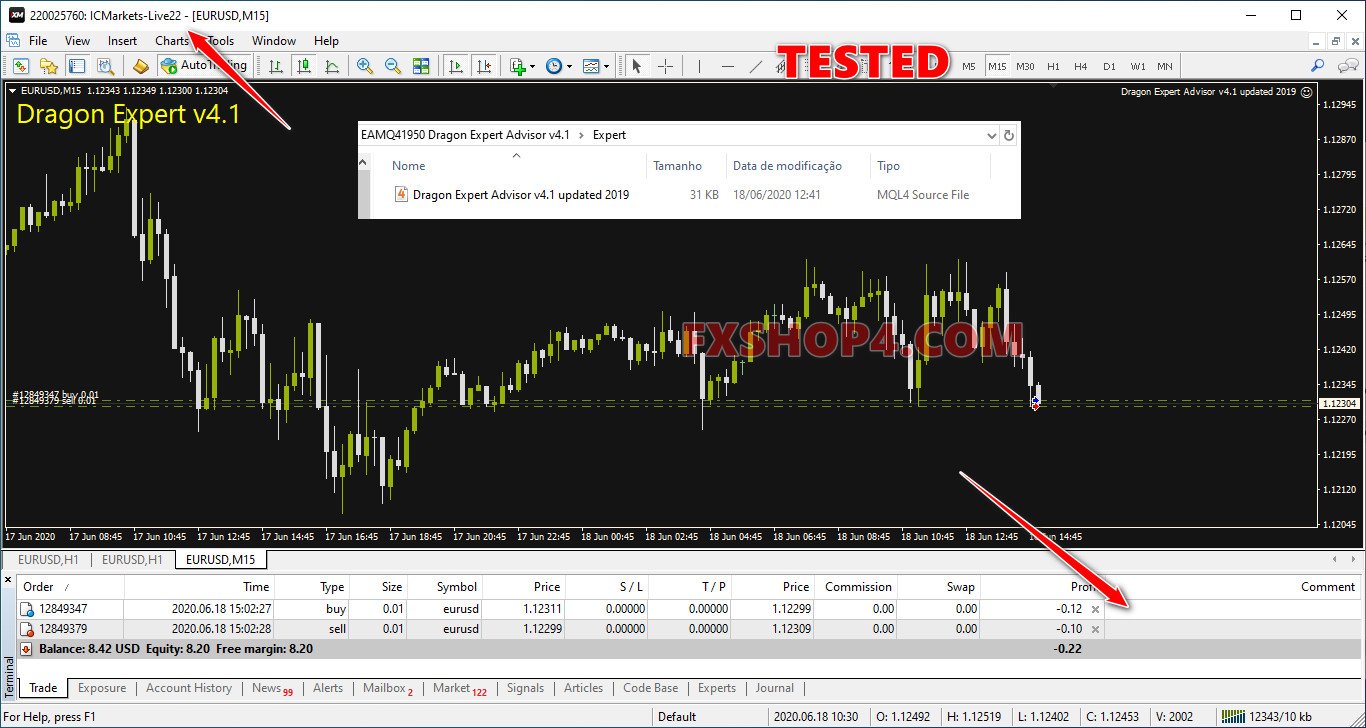Open the folder path dropdown in the Expert dialog
Viewport: 1366px width, 728px height.
991,135
